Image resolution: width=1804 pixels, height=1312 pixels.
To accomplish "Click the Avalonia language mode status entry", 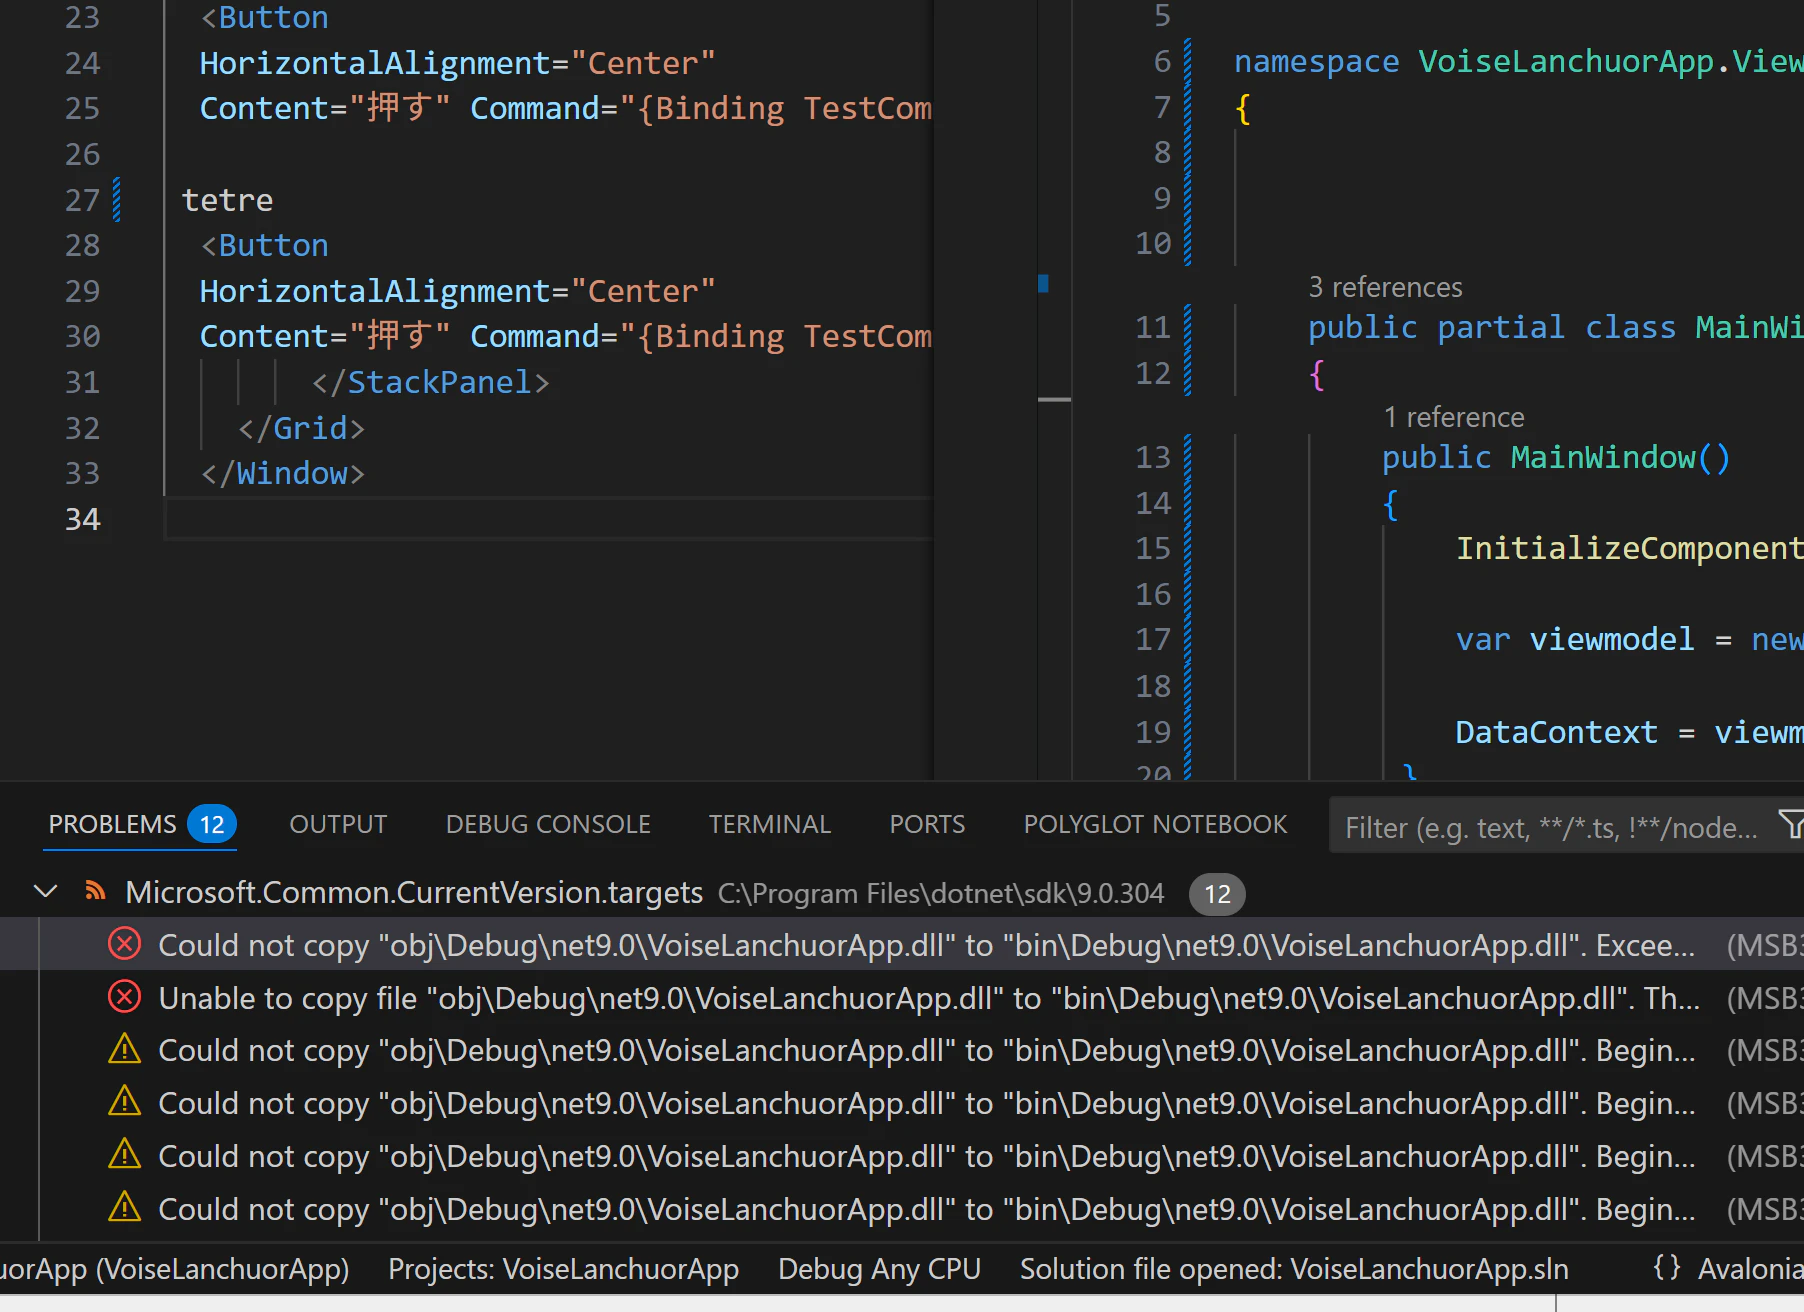I will (x=1750, y=1268).
